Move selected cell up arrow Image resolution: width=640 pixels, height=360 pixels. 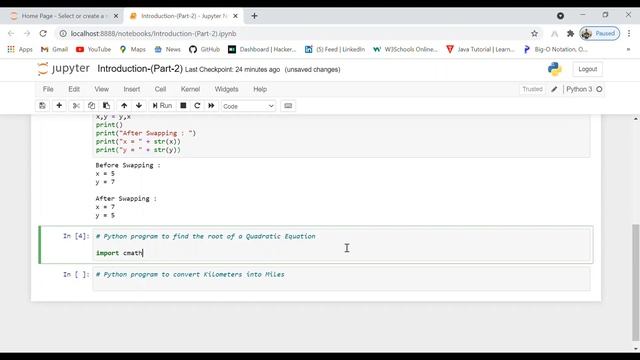coord(124,106)
